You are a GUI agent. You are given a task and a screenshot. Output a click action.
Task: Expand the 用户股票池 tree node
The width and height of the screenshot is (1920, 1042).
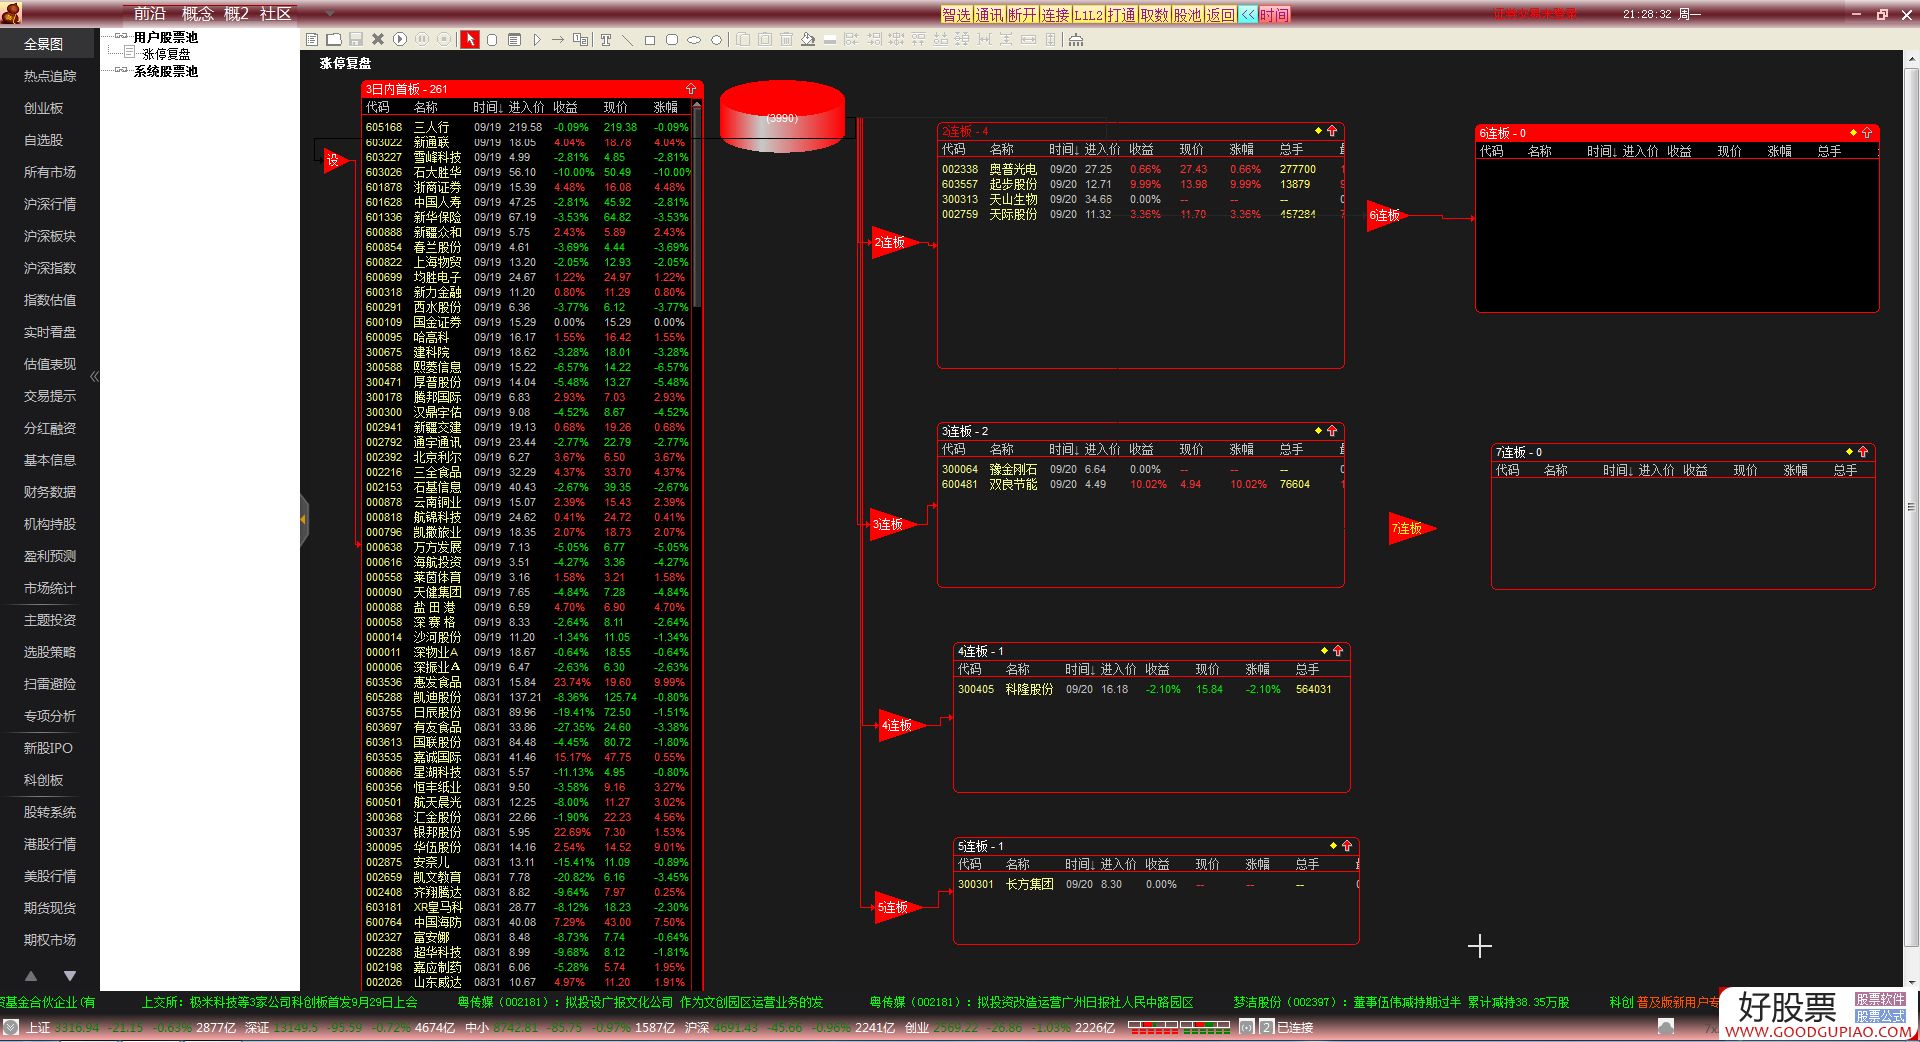pyautogui.click(x=121, y=37)
